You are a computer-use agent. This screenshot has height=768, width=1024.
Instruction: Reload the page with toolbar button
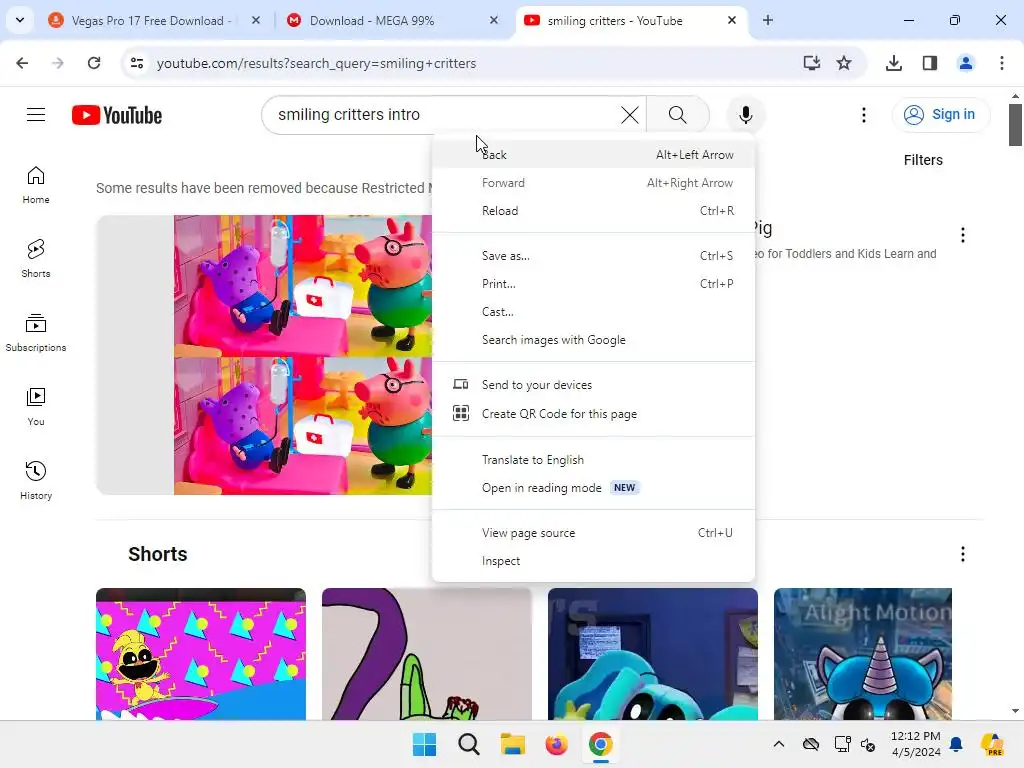(x=94, y=63)
